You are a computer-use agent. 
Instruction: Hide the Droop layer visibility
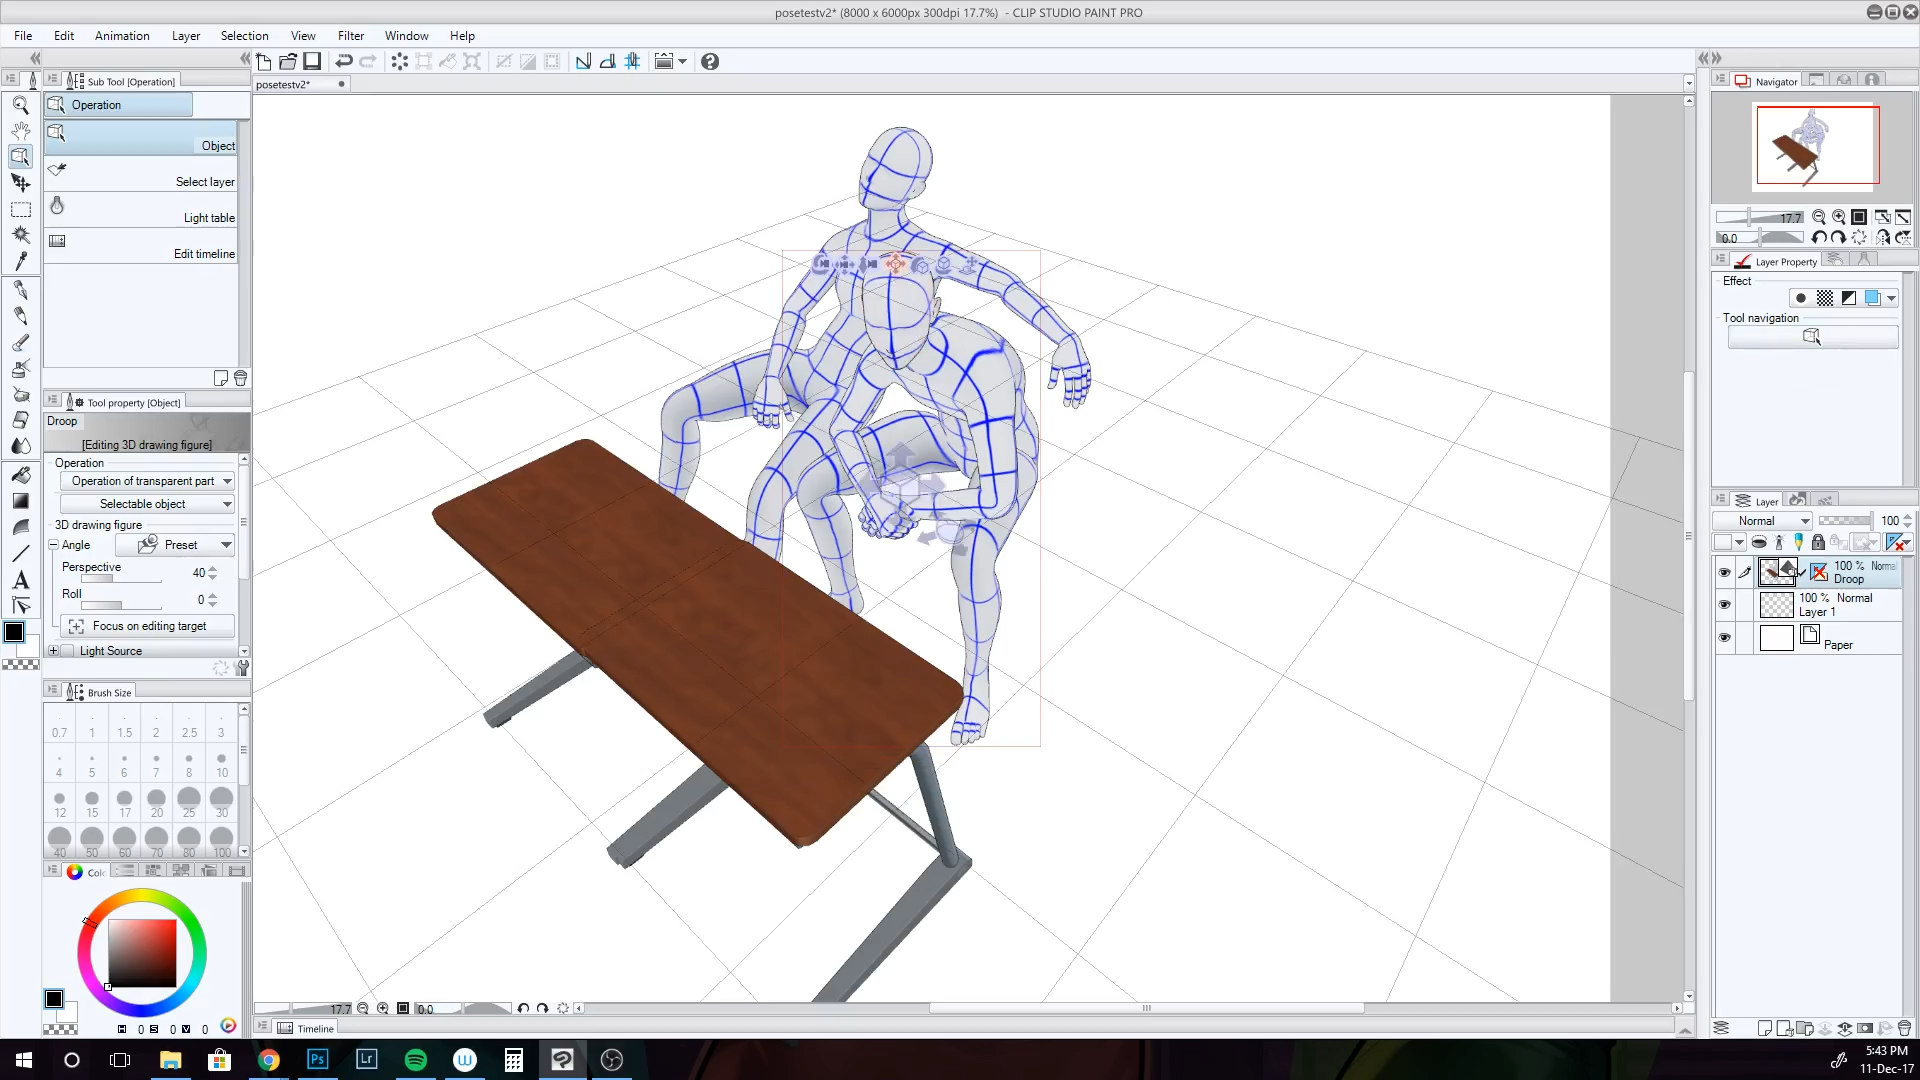[x=1724, y=573]
